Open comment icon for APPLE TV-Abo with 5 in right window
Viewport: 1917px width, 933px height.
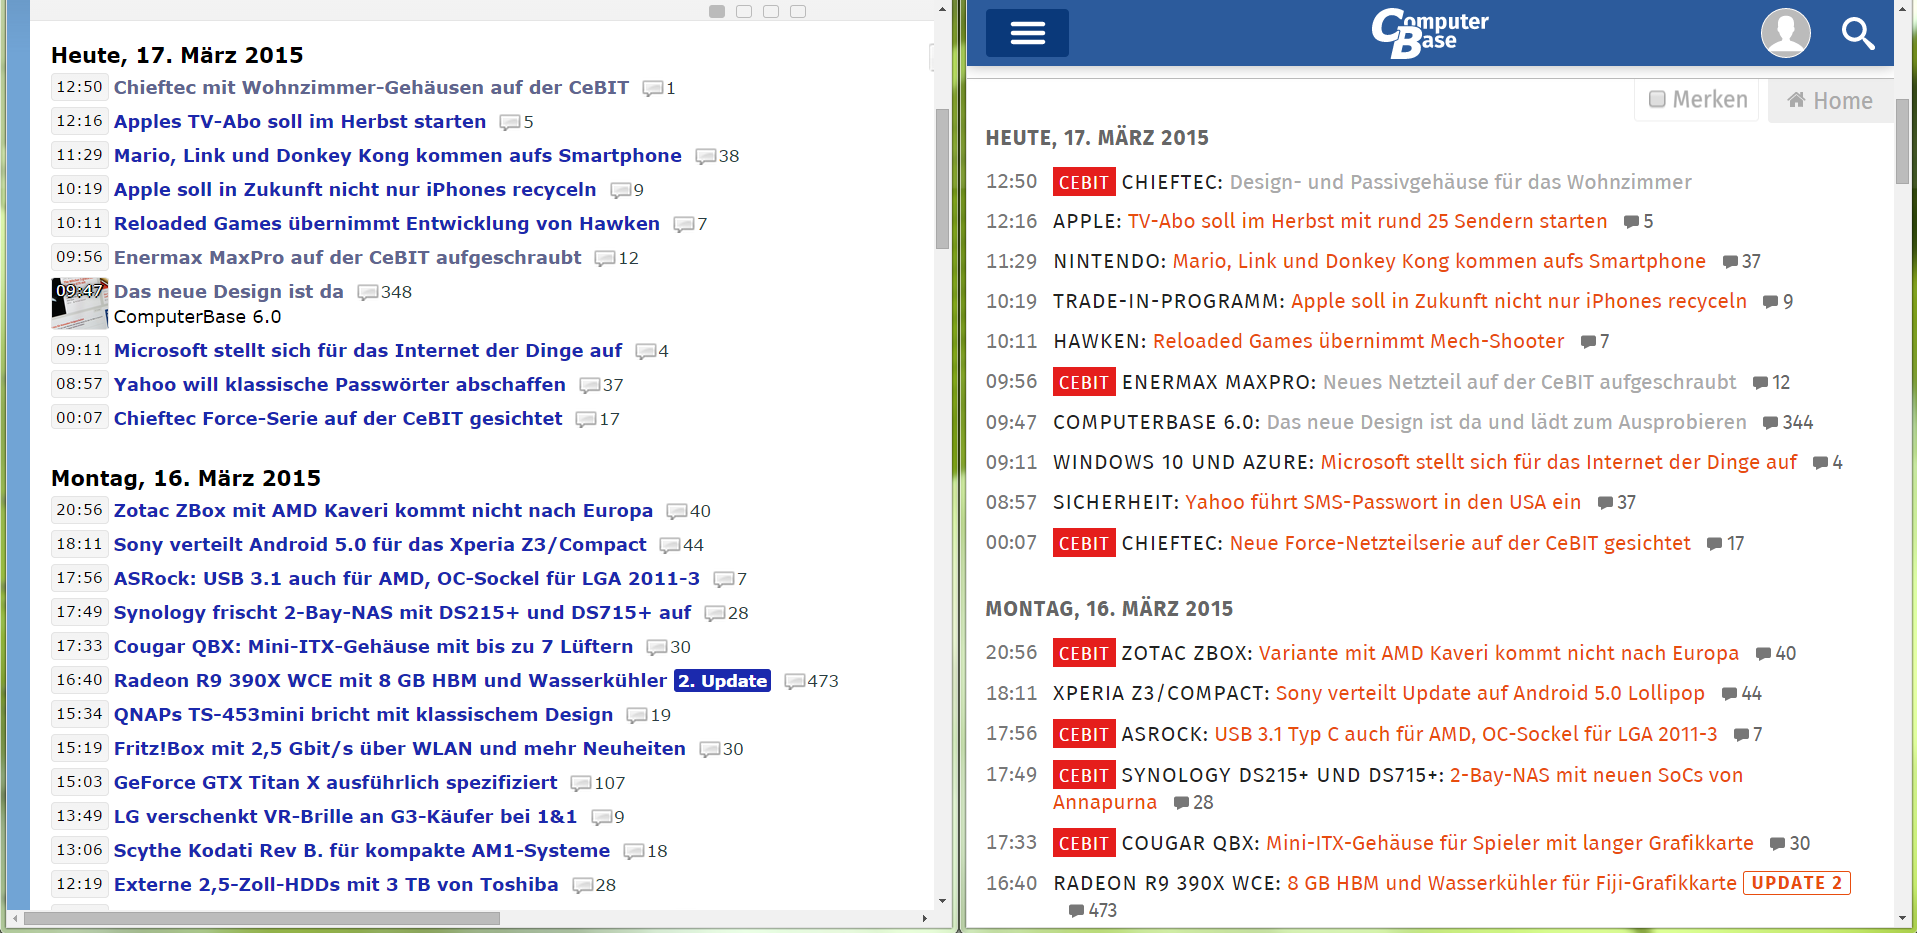click(1631, 221)
